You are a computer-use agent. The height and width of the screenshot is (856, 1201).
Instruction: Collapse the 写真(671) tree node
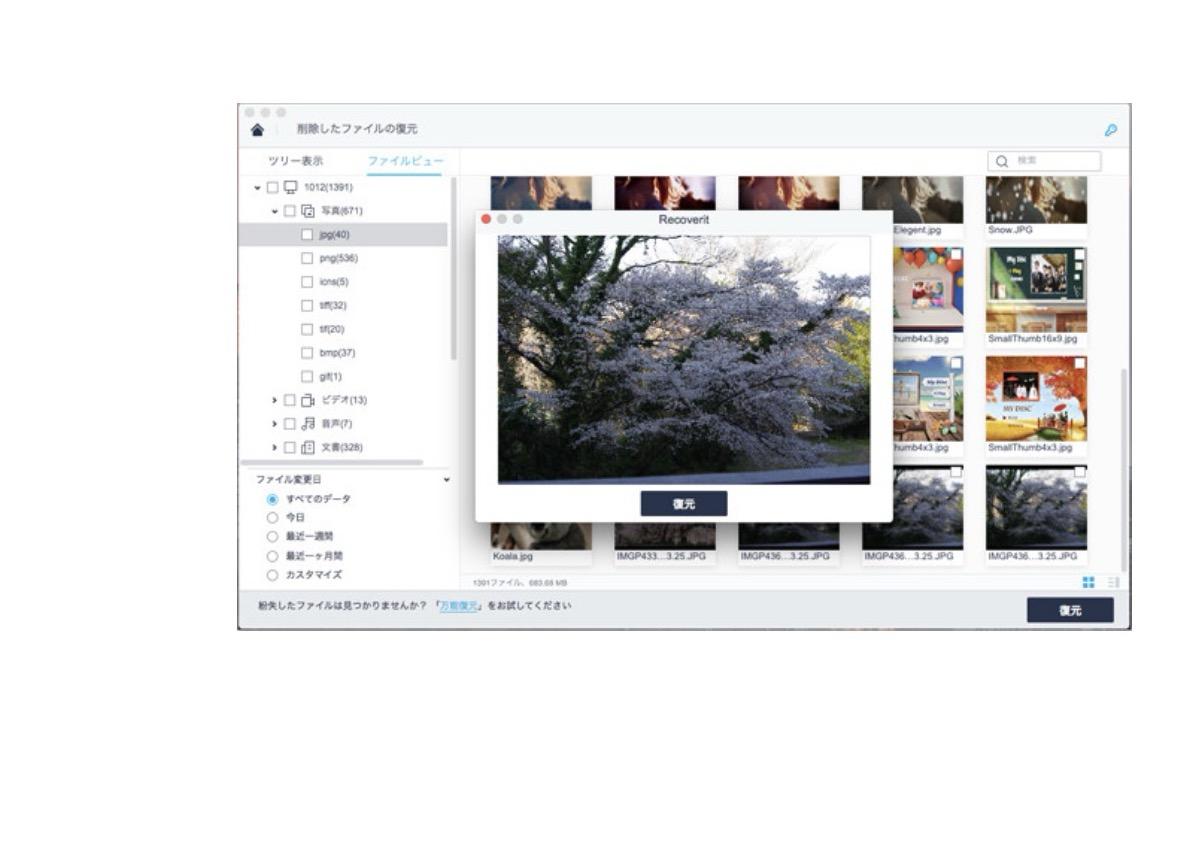coord(275,211)
